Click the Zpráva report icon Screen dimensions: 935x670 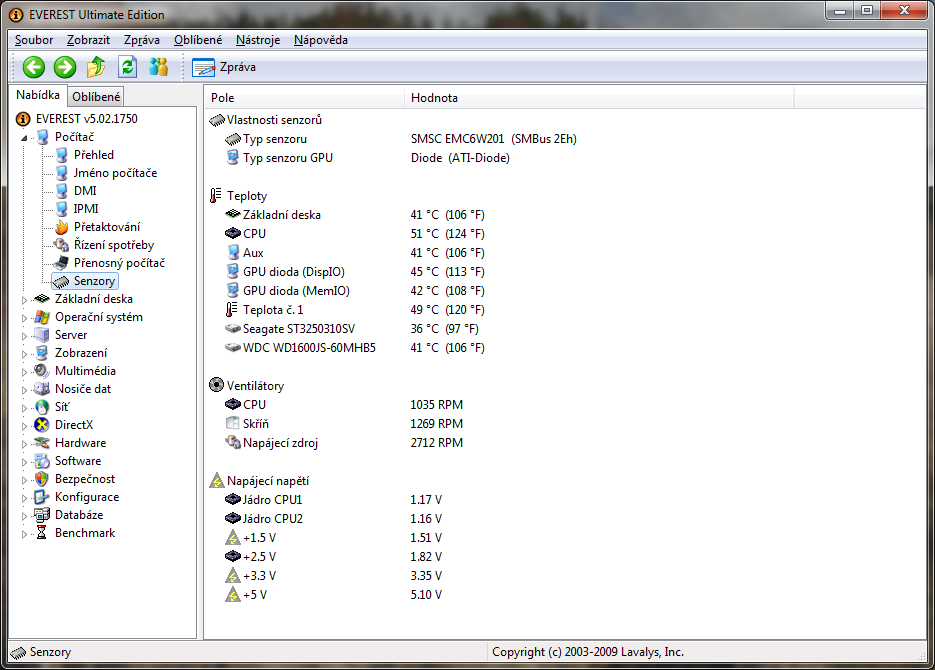203,67
